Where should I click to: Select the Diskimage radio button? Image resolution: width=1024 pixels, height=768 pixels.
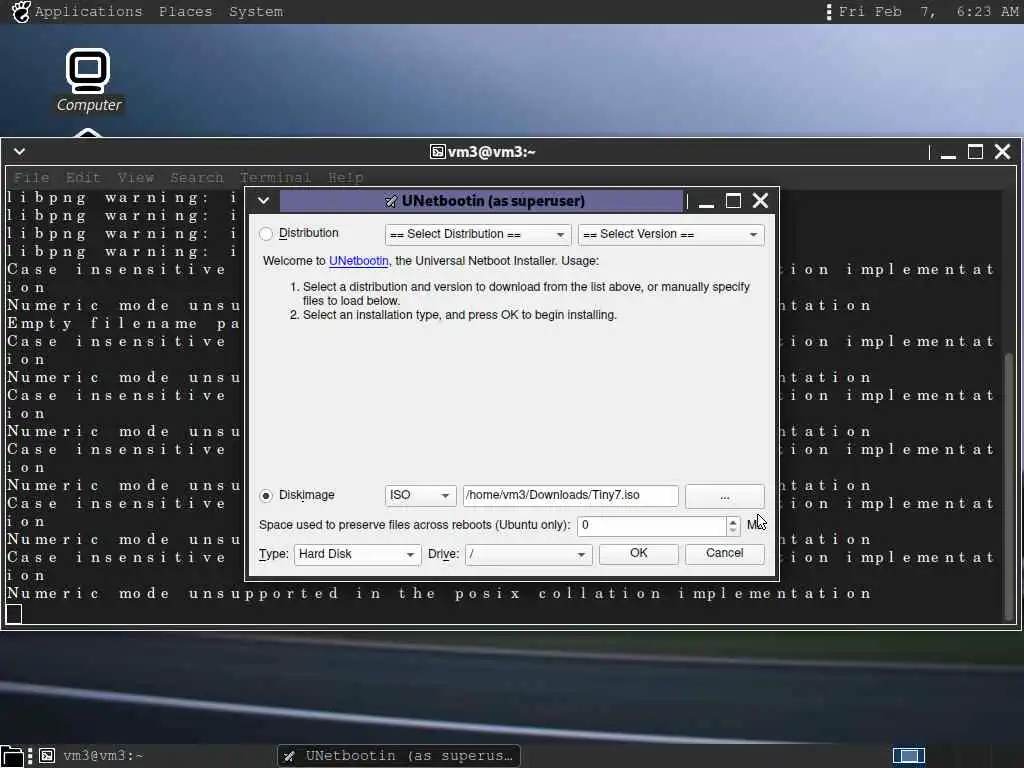pyautogui.click(x=266, y=496)
